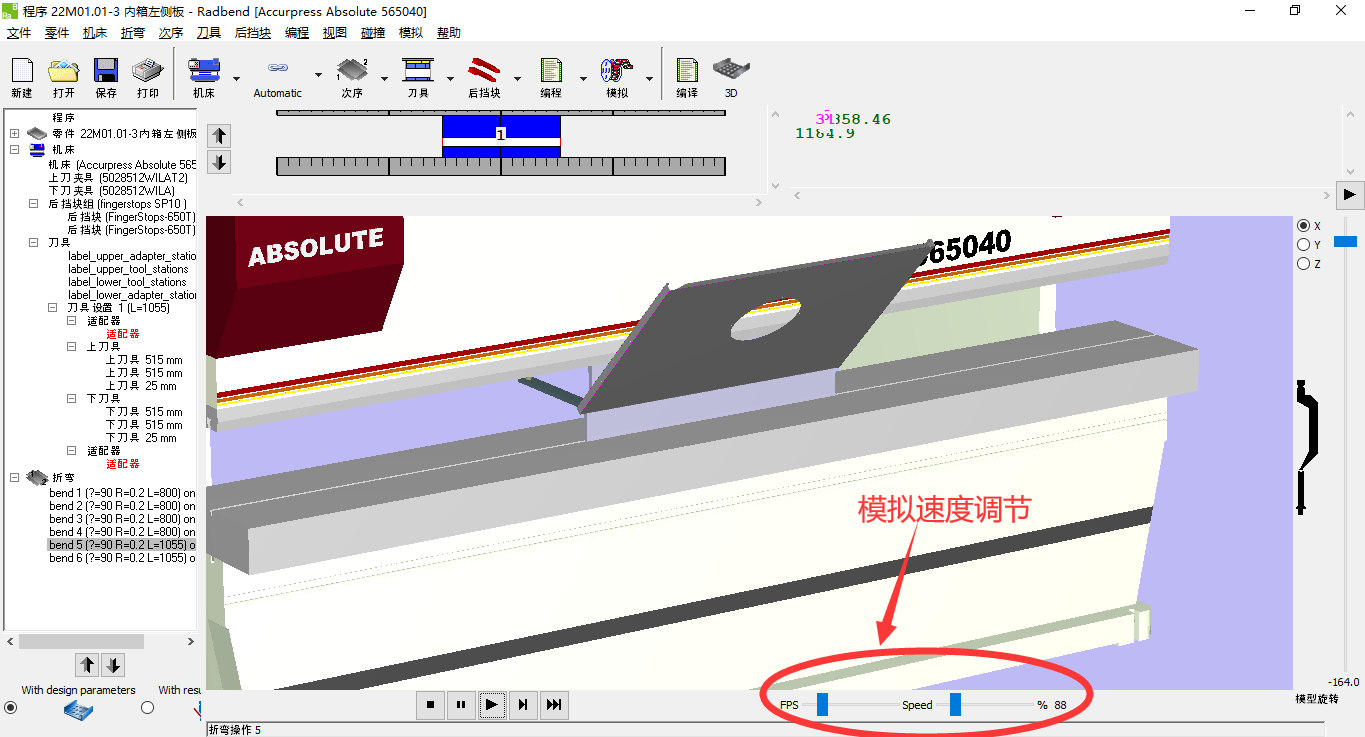Collapse the 折弯 tree node
1365x737 pixels.
(x=15, y=478)
